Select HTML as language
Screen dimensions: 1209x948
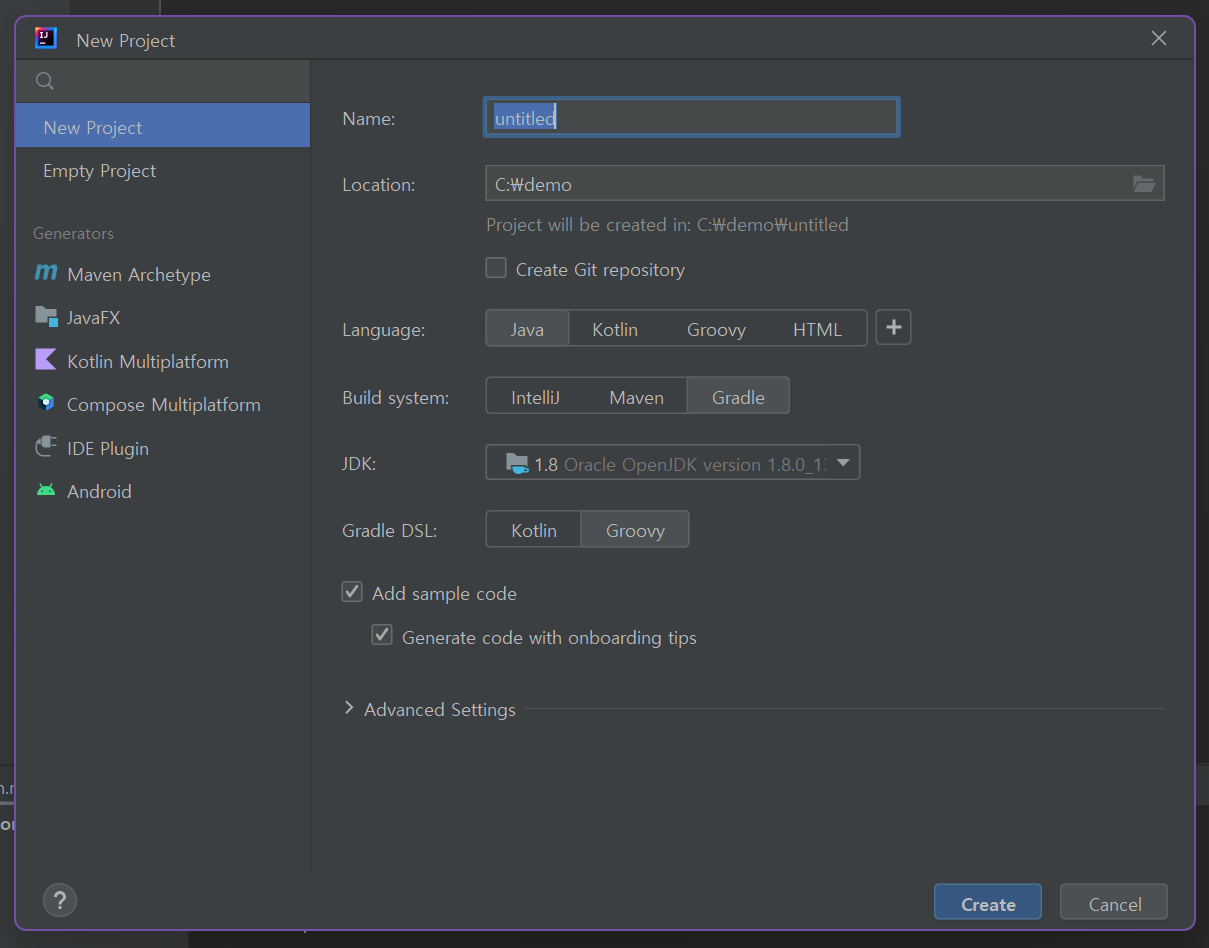tap(817, 329)
